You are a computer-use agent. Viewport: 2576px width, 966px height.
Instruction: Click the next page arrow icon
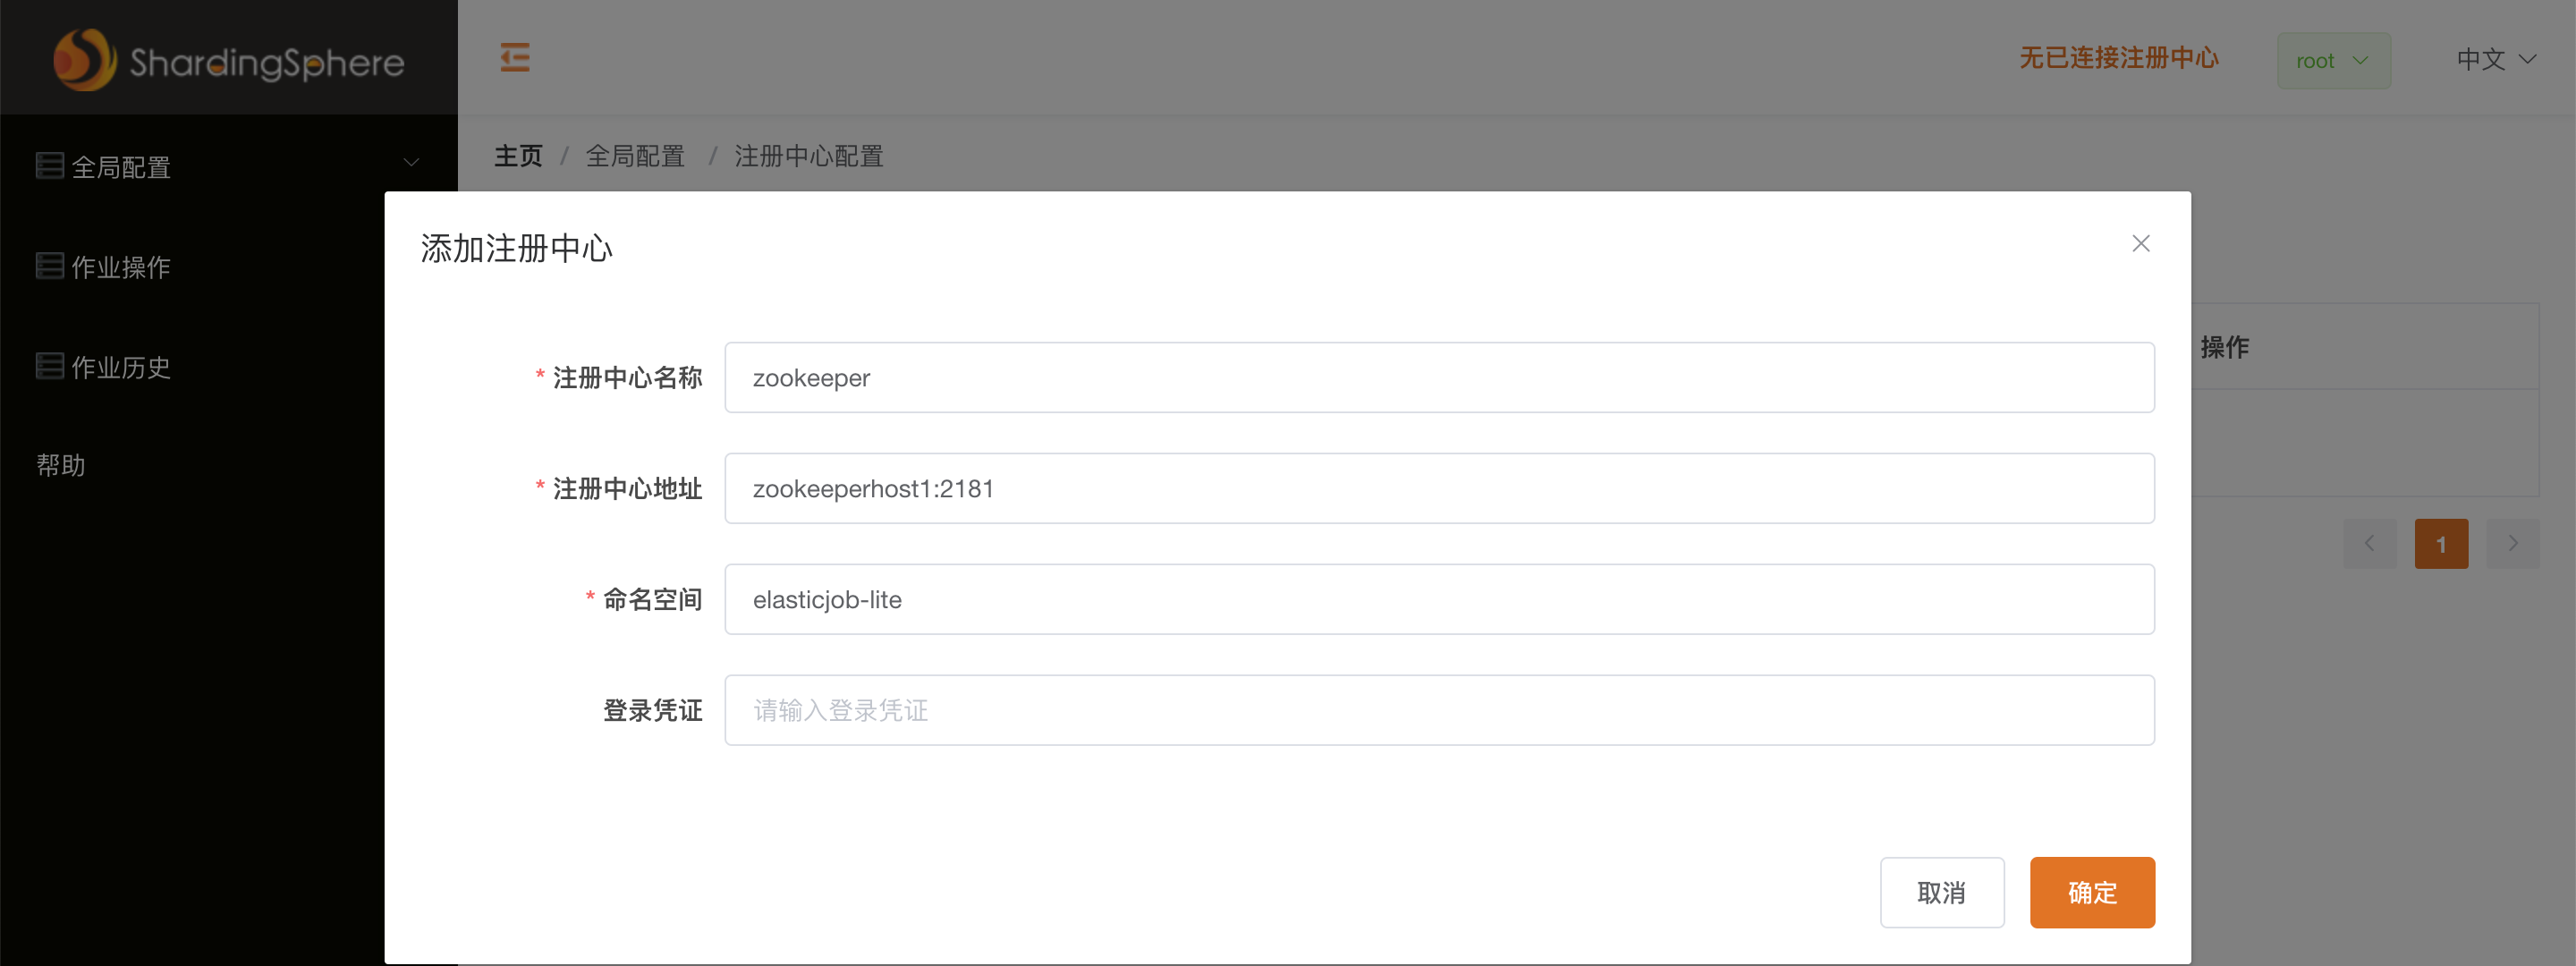click(2514, 543)
